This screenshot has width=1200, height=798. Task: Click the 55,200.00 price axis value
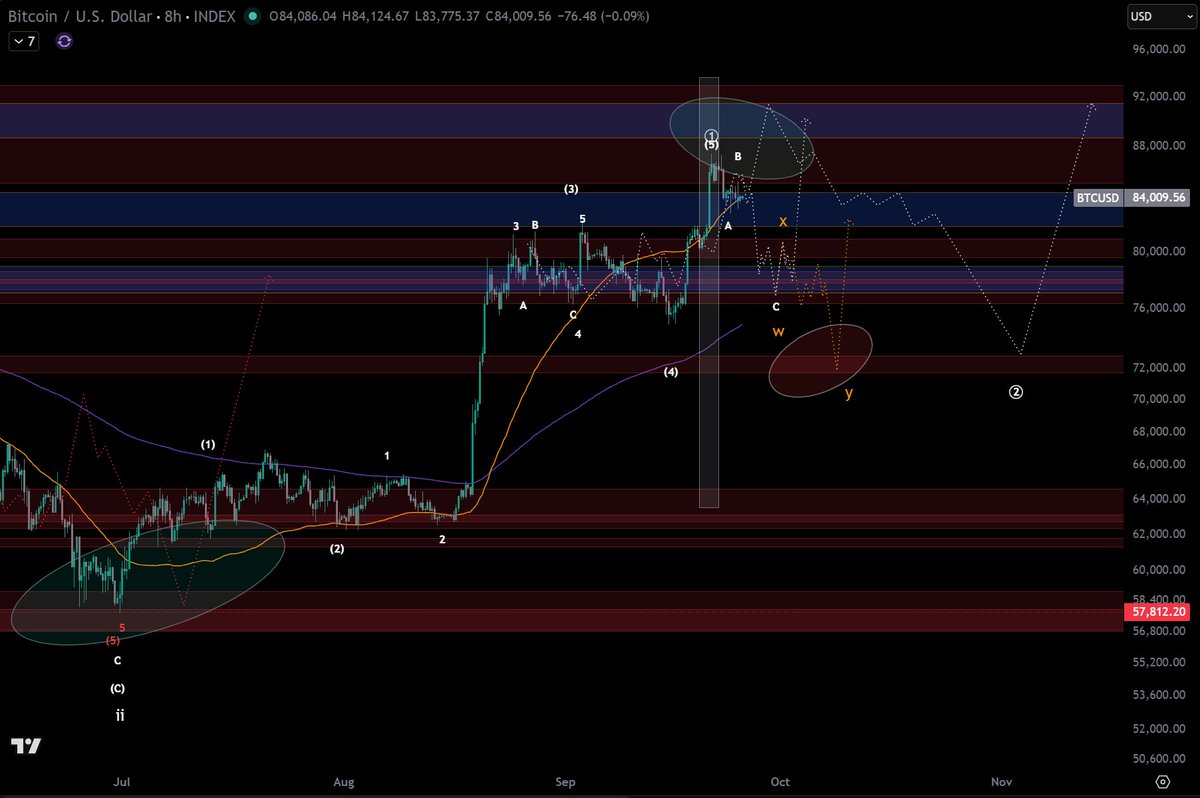click(x=1159, y=663)
